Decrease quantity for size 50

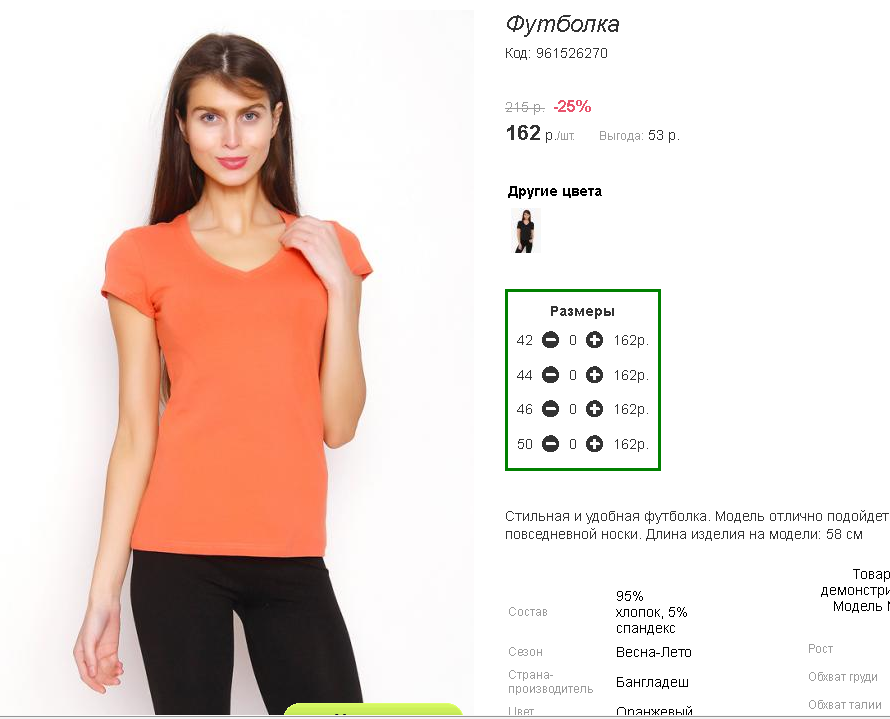[x=550, y=444]
